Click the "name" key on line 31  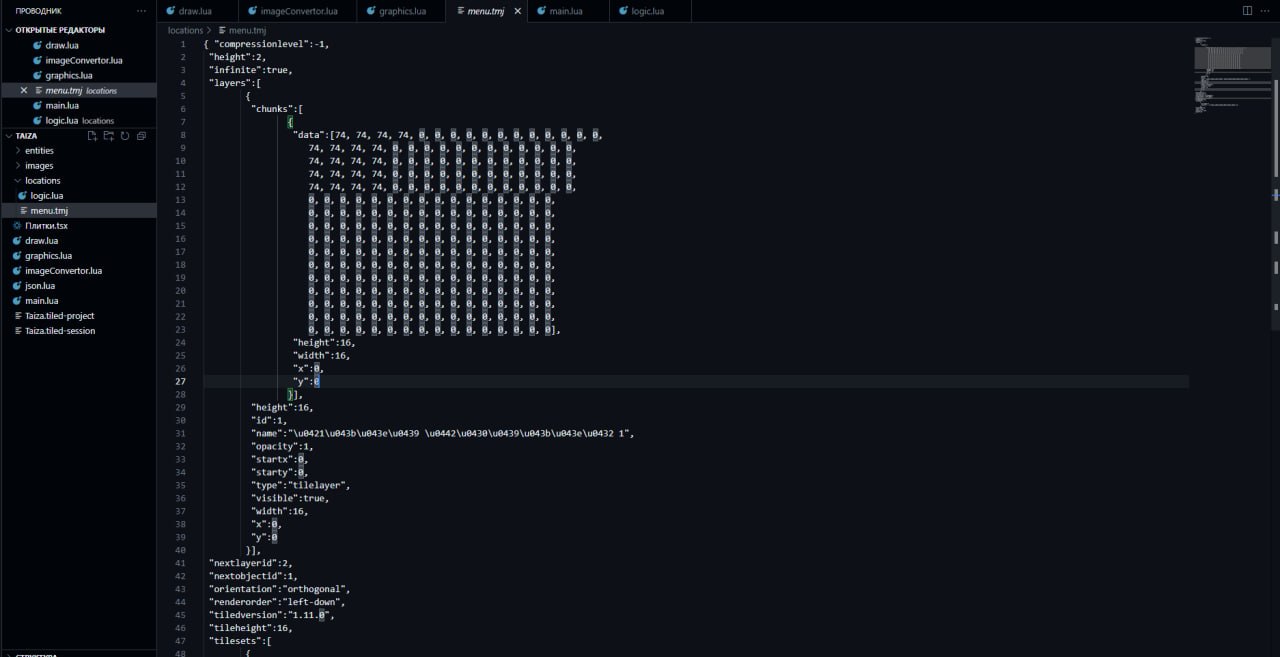coord(266,434)
